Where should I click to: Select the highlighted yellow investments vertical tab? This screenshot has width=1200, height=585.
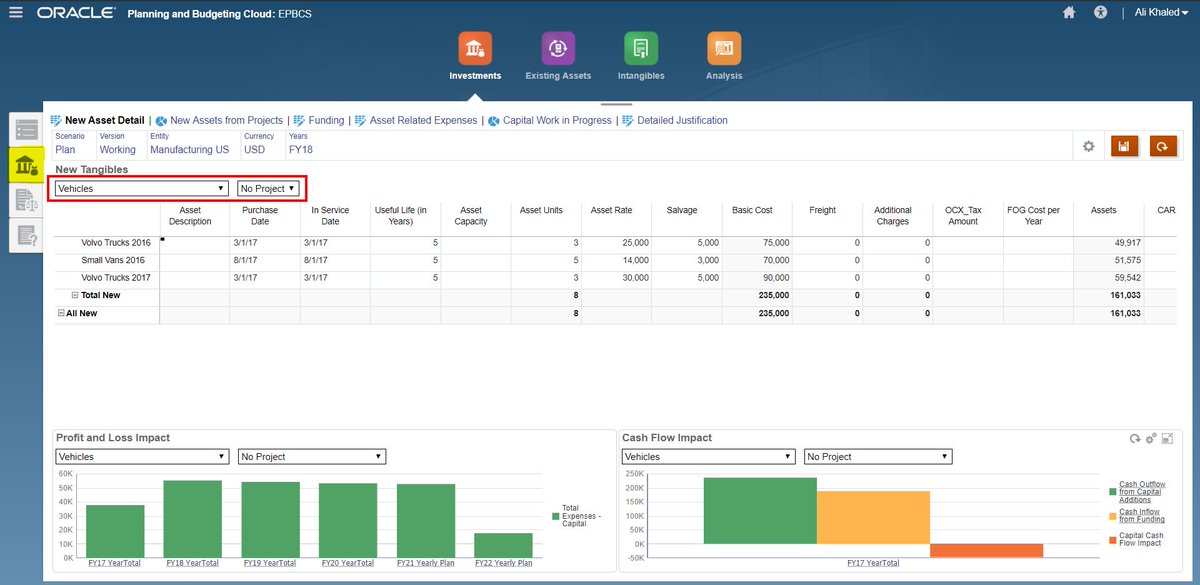(x=26, y=165)
